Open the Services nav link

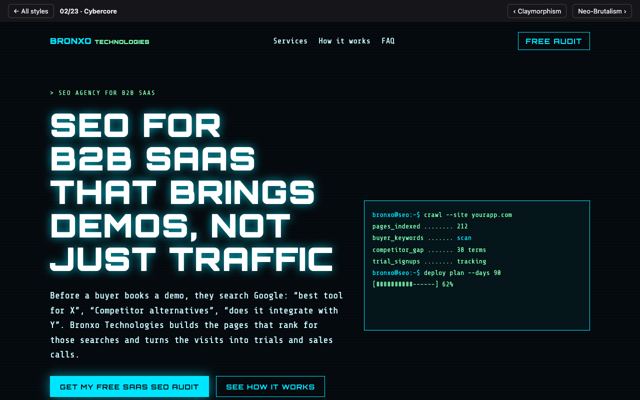point(290,41)
